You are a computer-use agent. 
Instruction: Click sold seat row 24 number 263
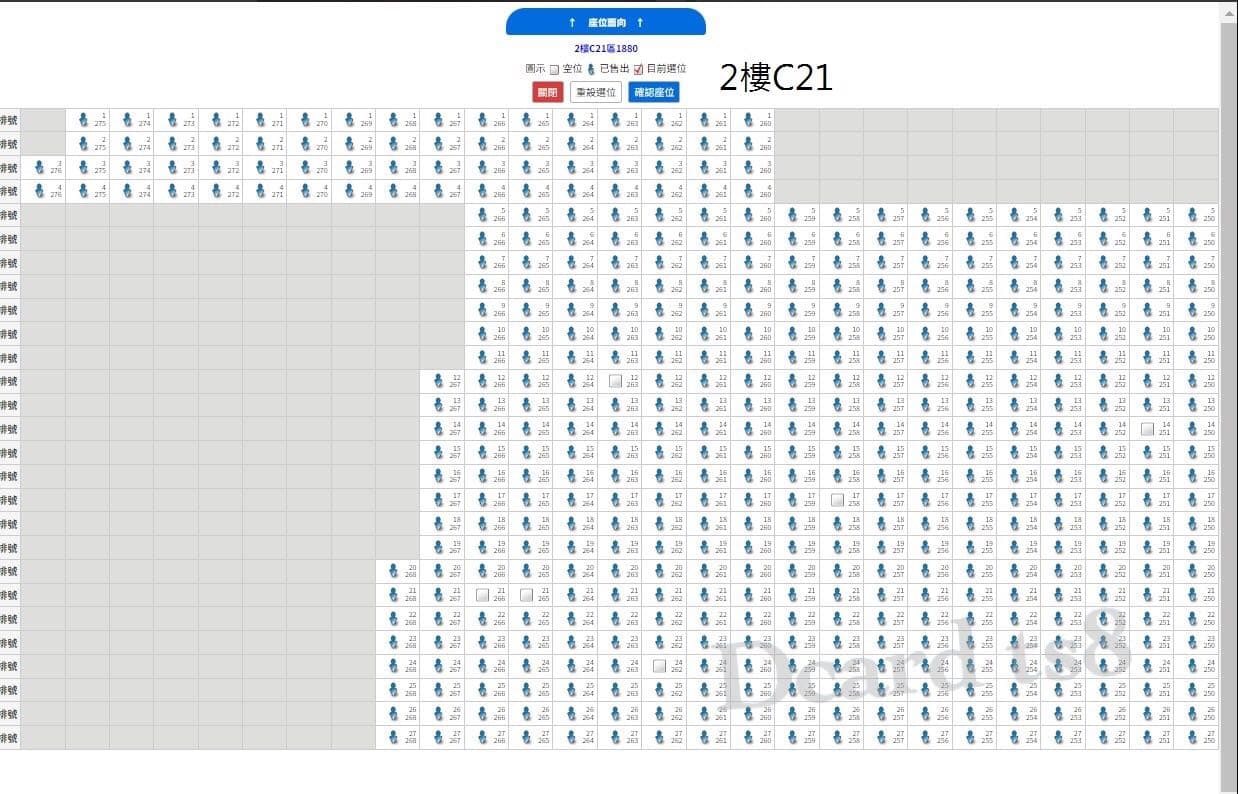tap(616, 666)
